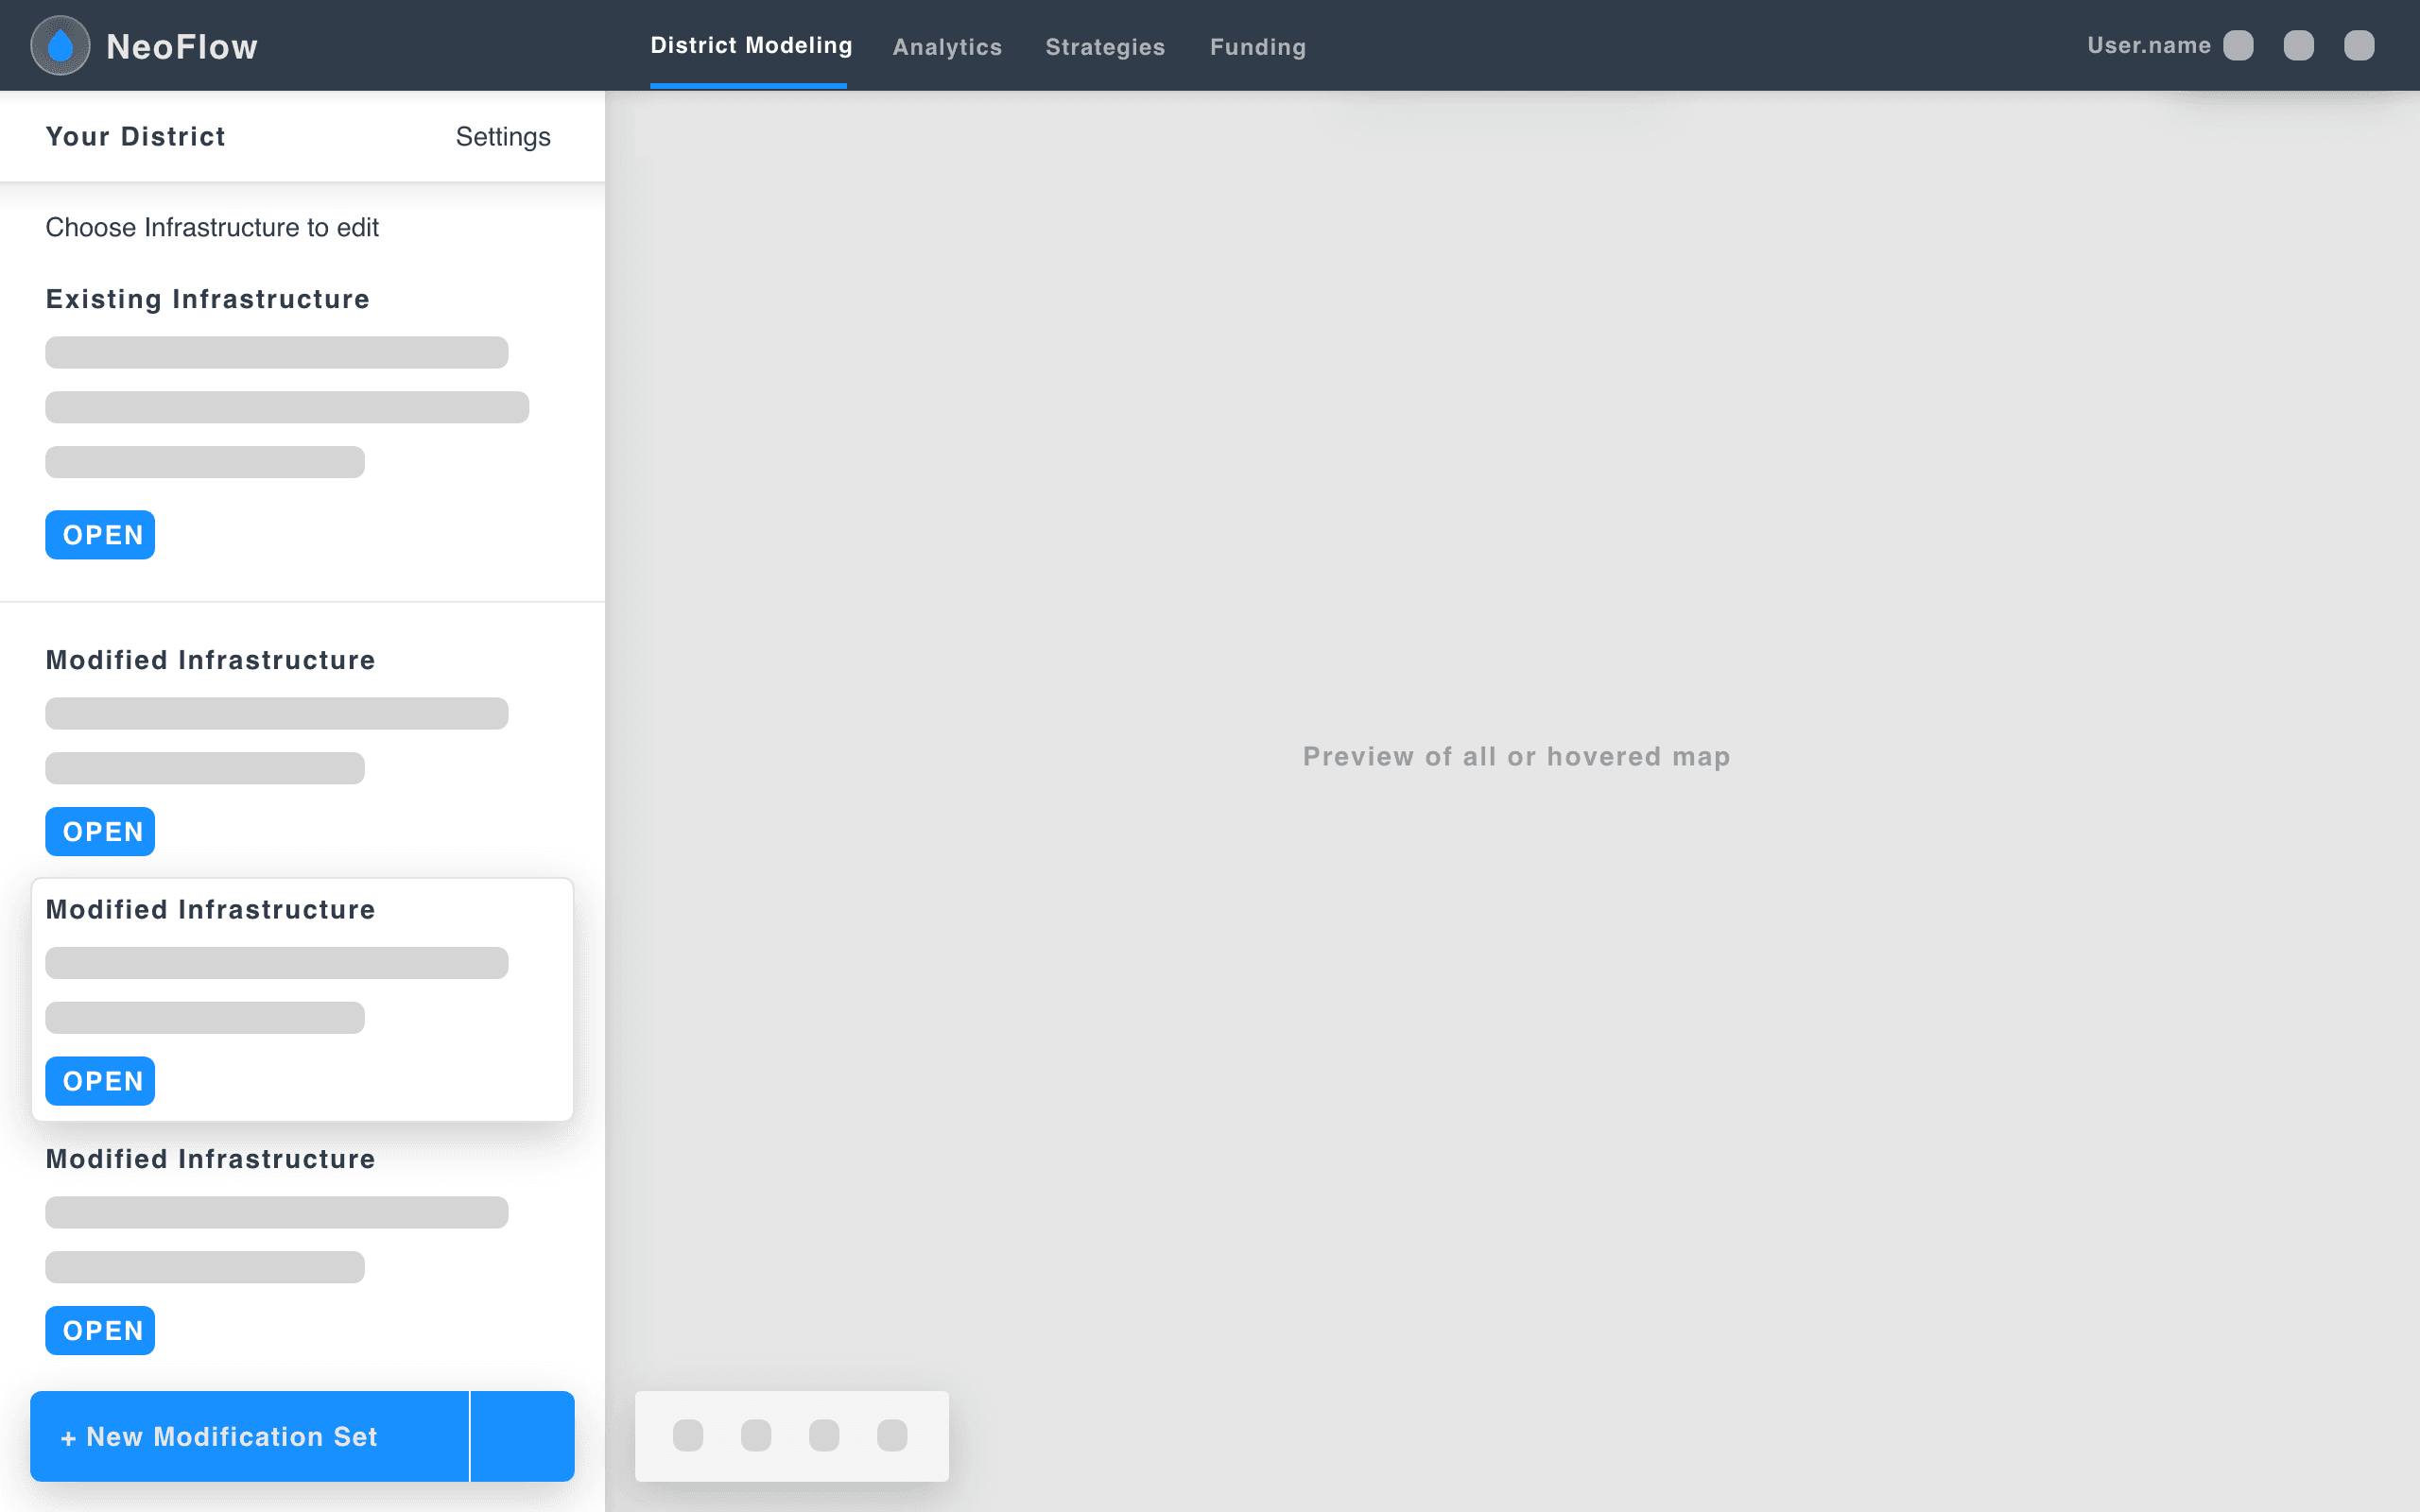Click the second icon in bottom map toolbar
Screen dimensions: 2420x1512
pos(756,1435)
